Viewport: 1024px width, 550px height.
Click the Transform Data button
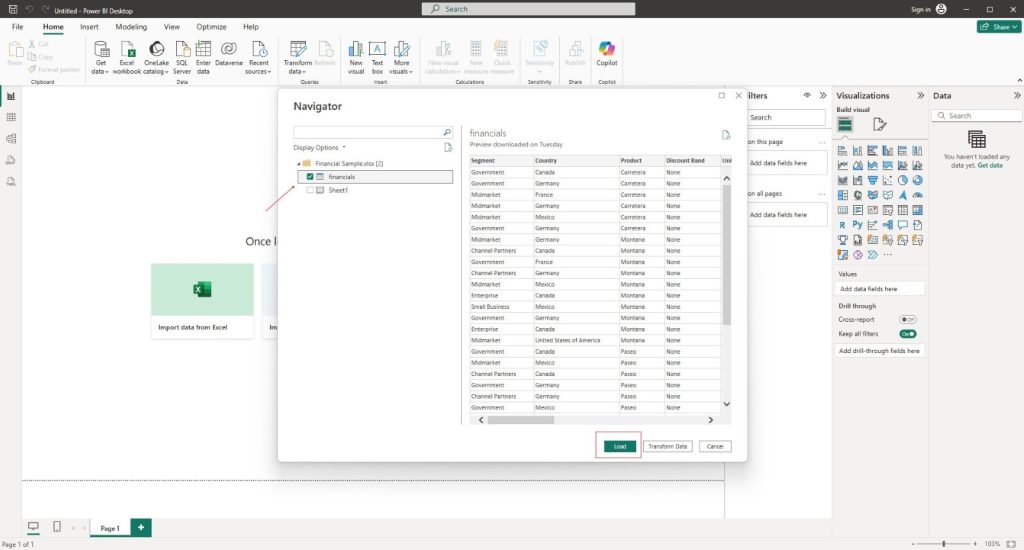(x=667, y=446)
